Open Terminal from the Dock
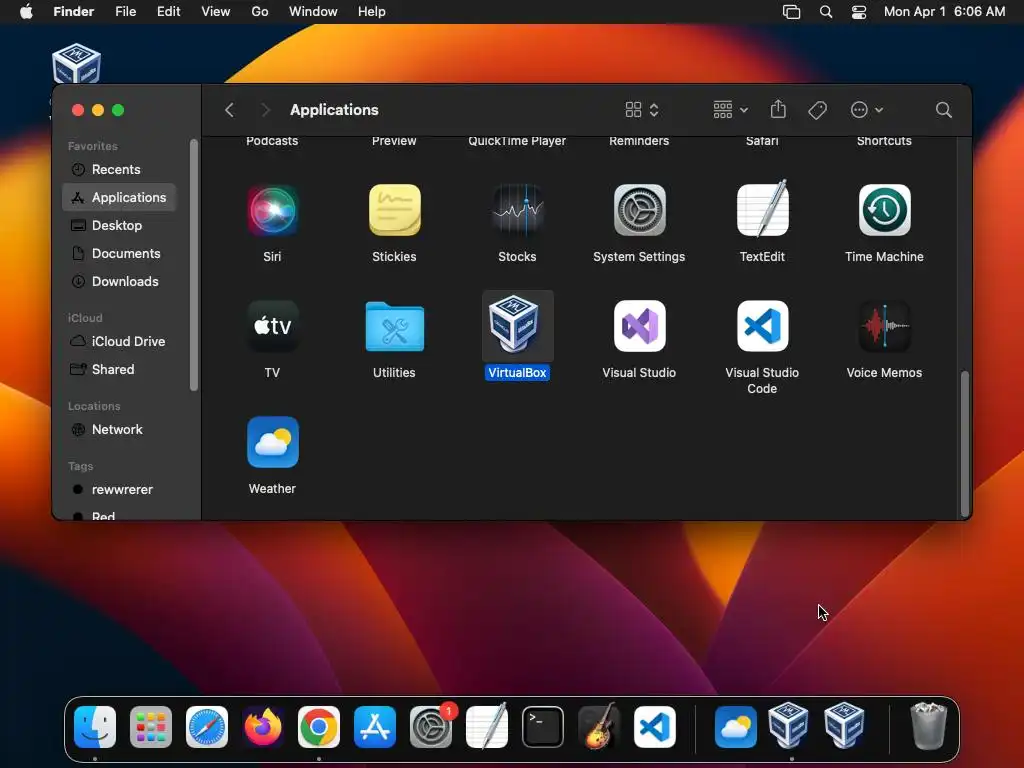 (543, 727)
